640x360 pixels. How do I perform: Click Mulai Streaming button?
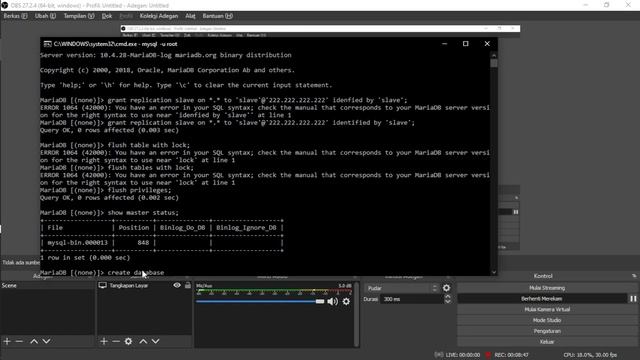tap(547, 288)
